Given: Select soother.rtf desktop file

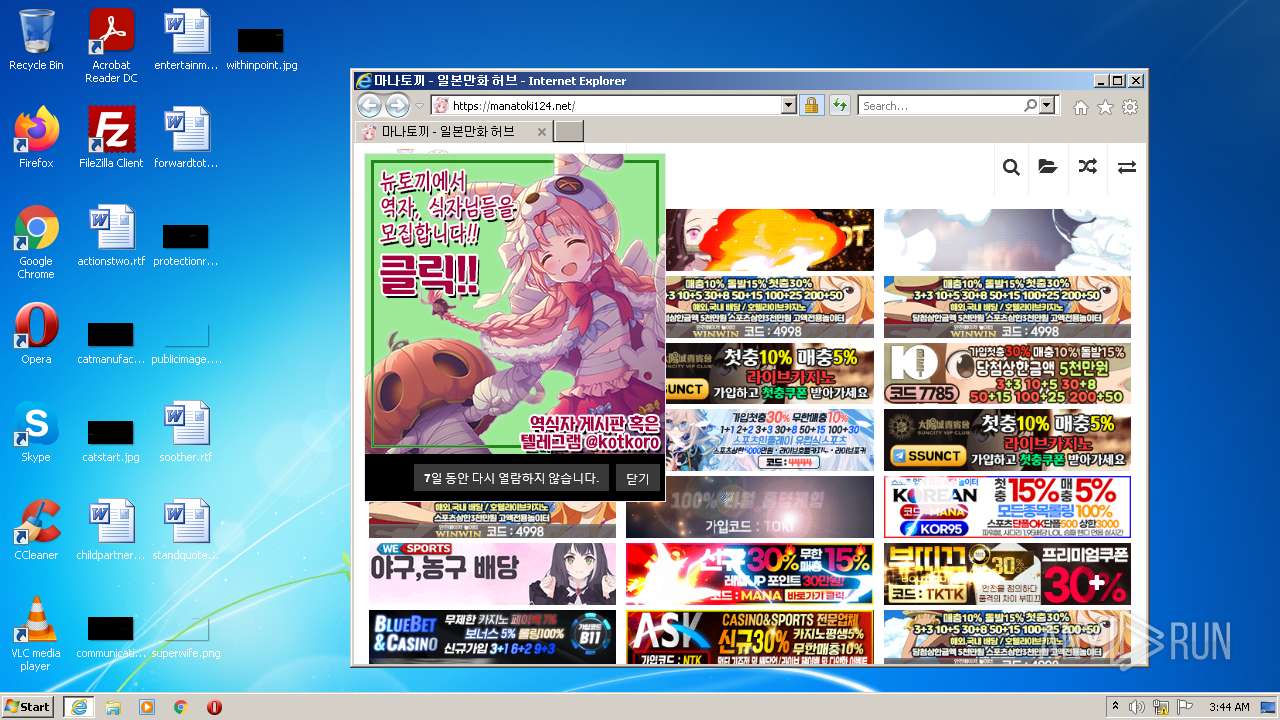Looking at the screenshot, I should (186, 432).
